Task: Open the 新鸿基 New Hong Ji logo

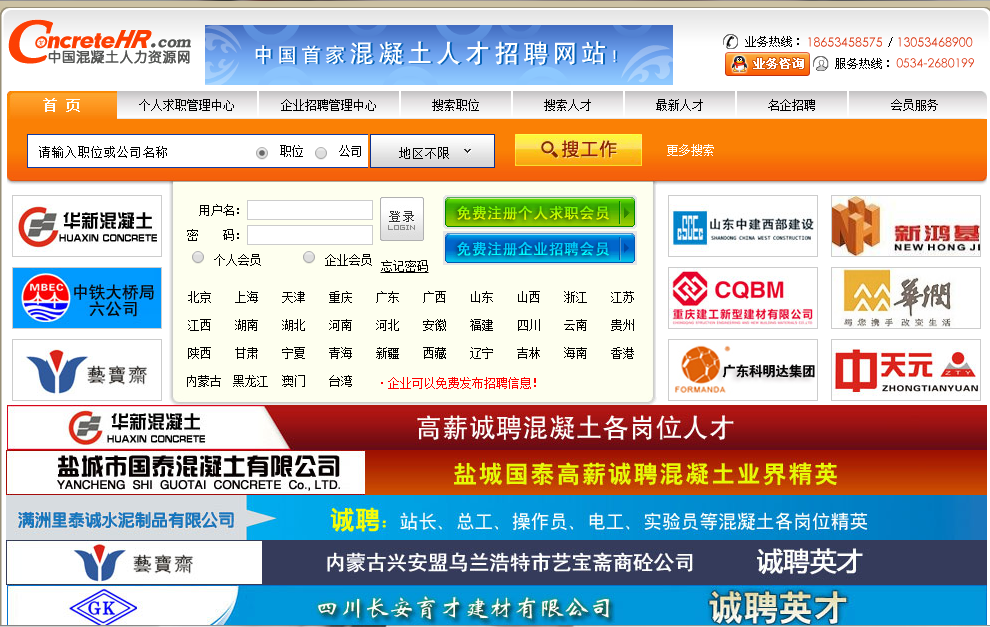Action: tap(906, 226)
